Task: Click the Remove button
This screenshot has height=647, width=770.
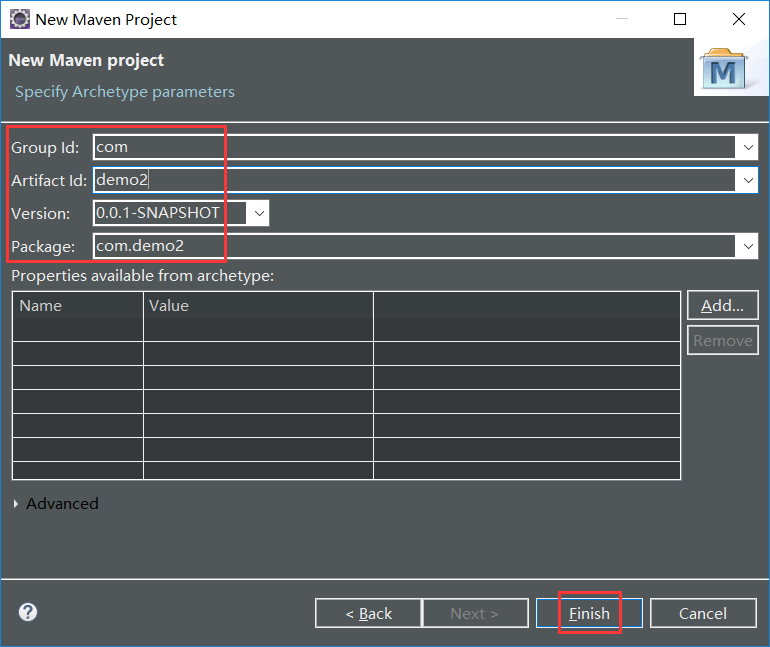Action: pyautogui.click(x=722, y=340)
